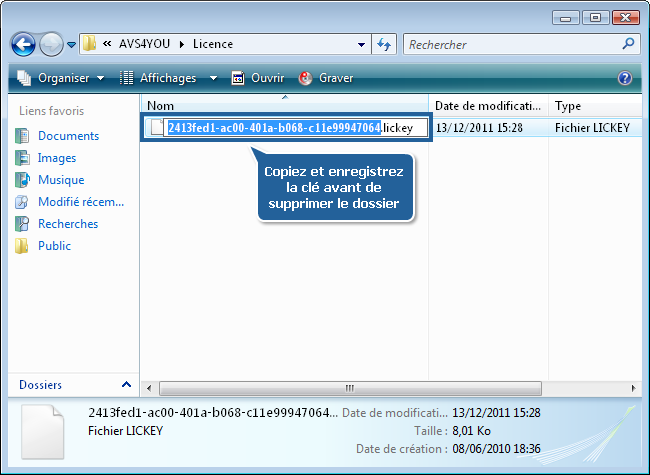
Task: Sort by Date de modification column header
Action: pyautogui.click(x=488, y=106)
